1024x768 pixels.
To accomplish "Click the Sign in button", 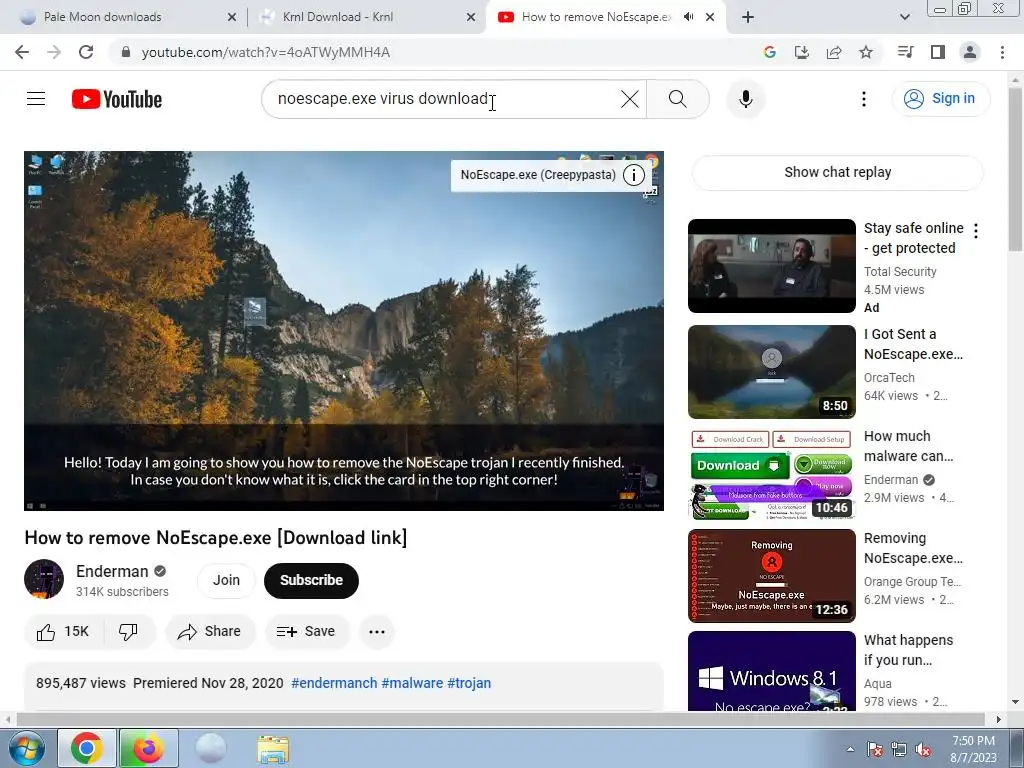I will click(940, 99).
